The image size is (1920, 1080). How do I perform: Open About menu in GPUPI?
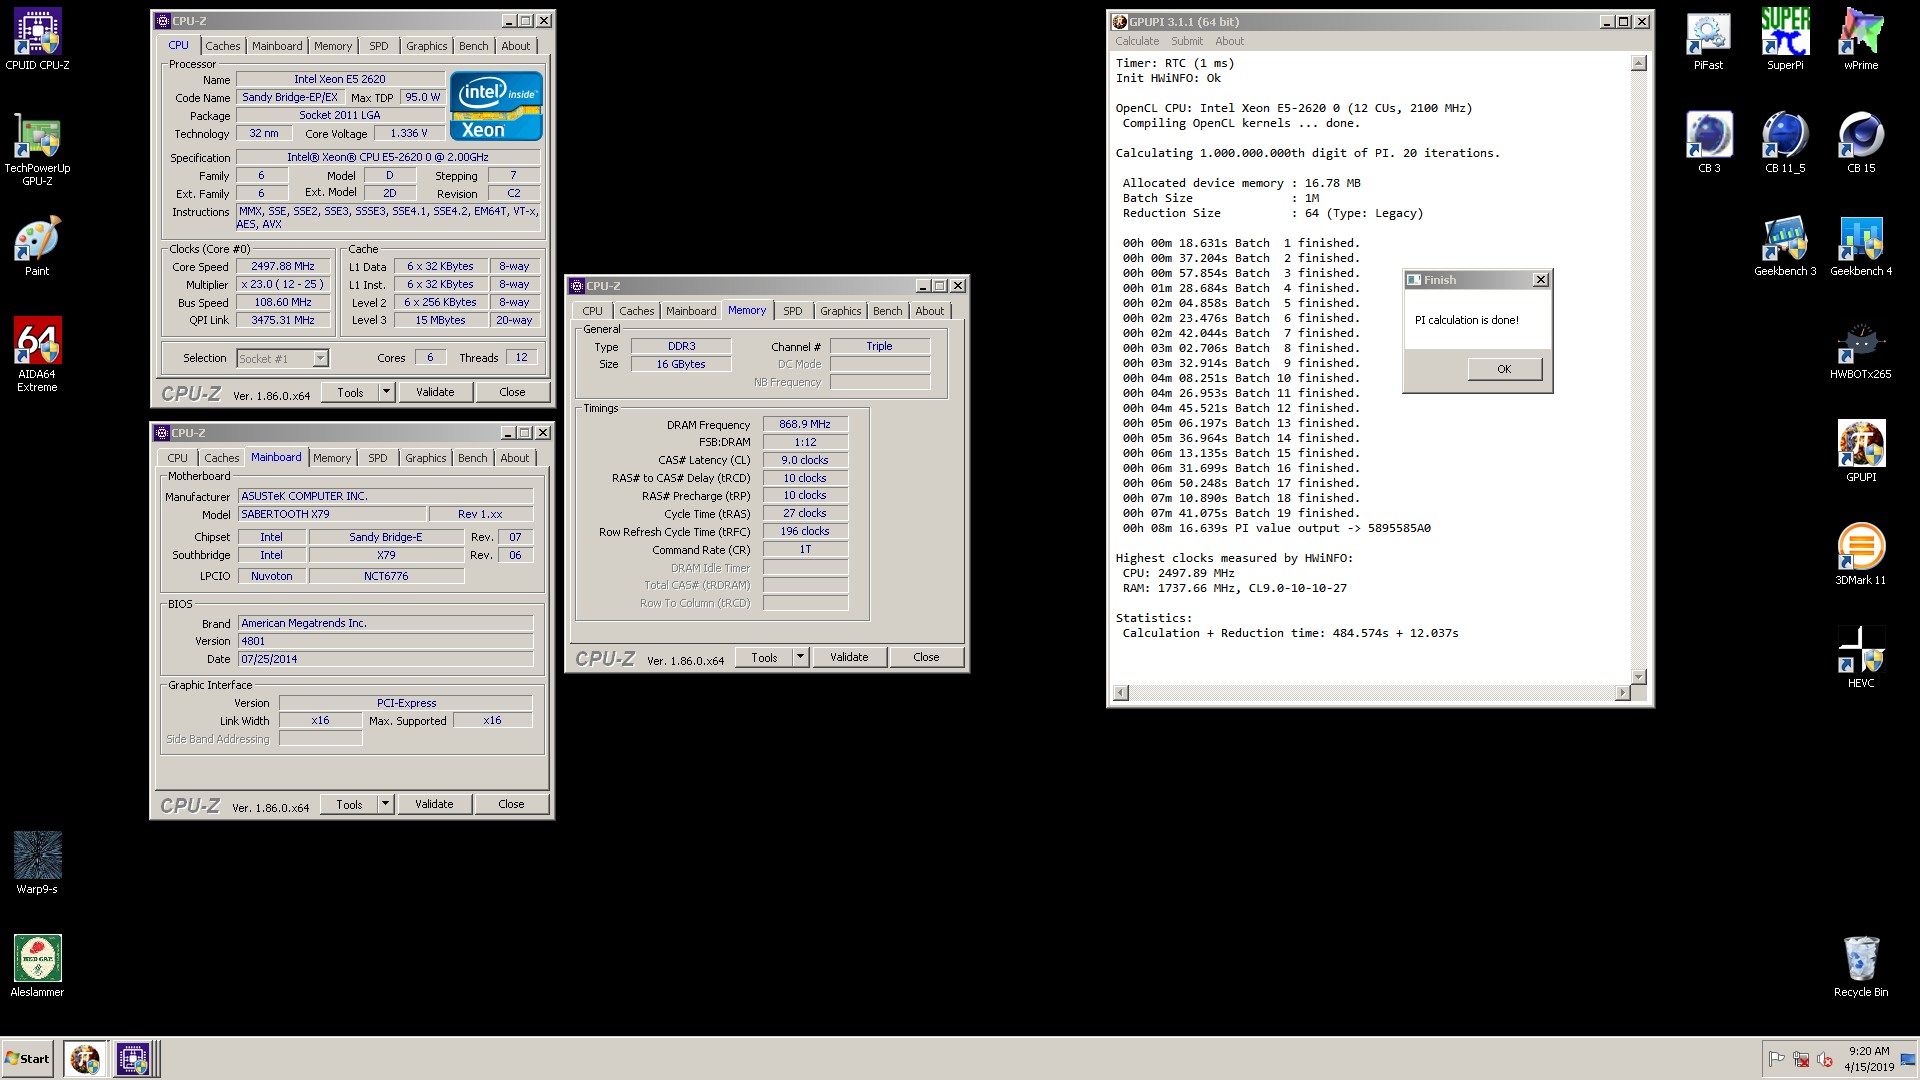pyautogui.click(x=1229, y=41)
